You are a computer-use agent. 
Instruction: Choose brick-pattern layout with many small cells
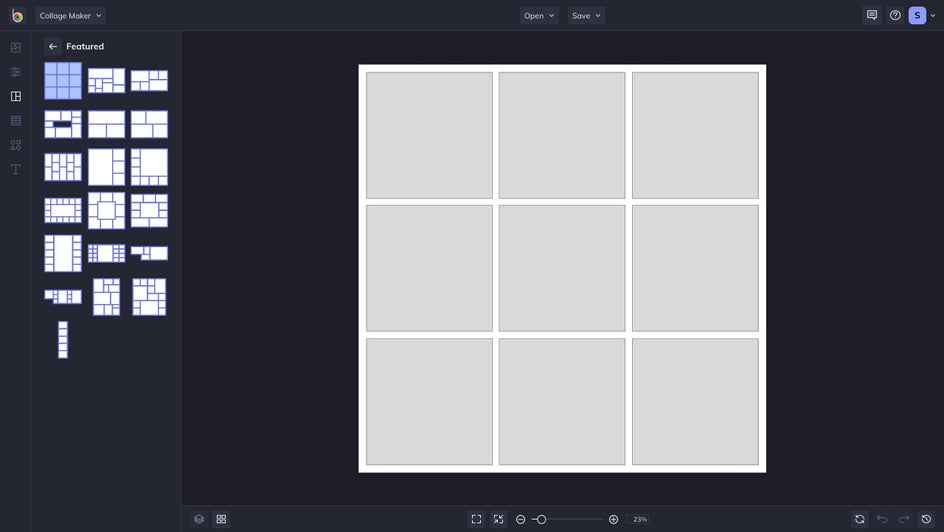63,167
